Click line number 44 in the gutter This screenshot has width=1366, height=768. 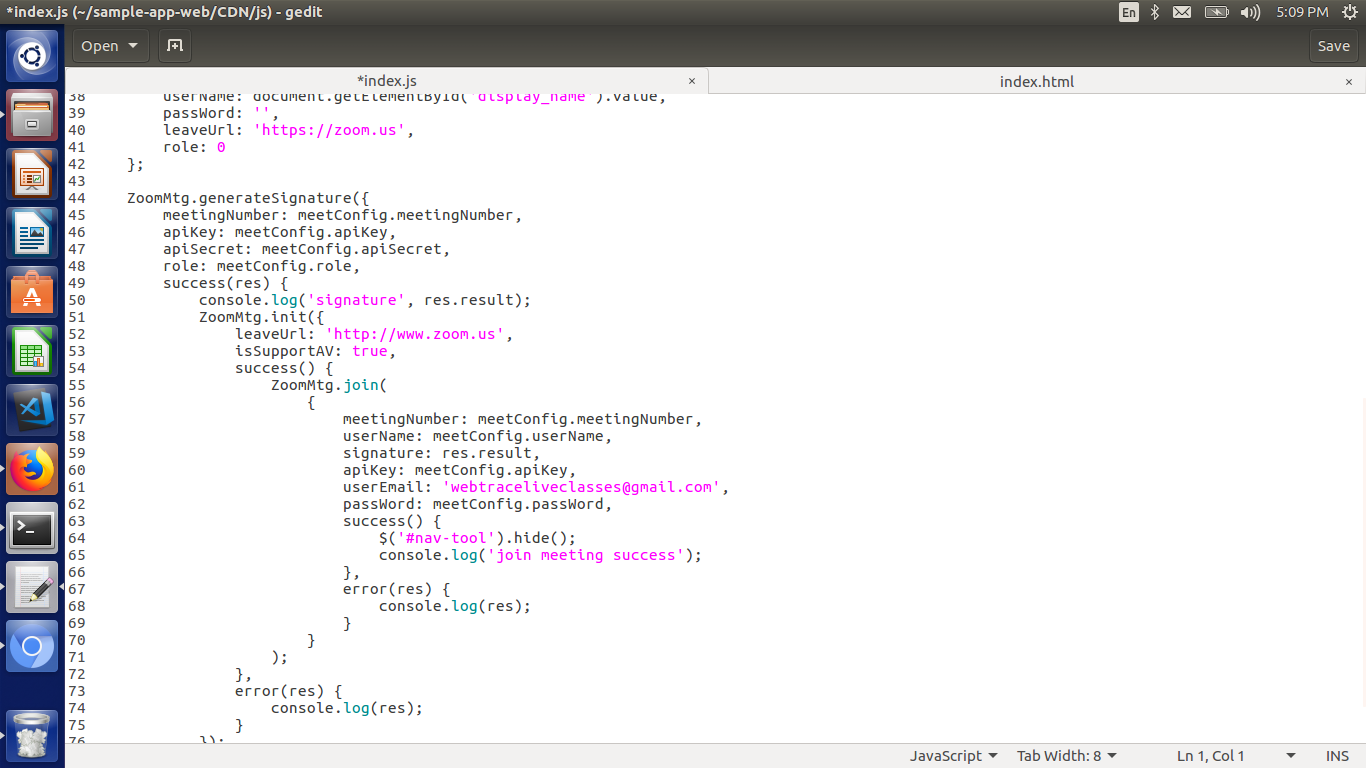(76, 198)
